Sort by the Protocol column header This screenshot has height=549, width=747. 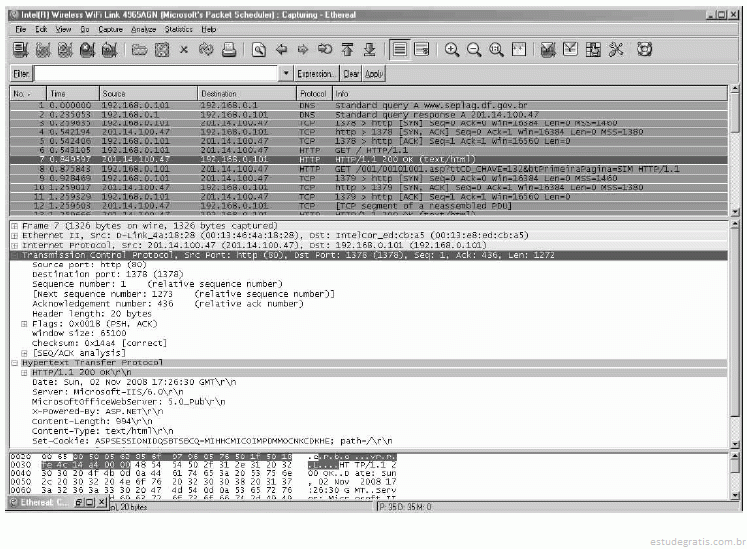coord(313,94)
